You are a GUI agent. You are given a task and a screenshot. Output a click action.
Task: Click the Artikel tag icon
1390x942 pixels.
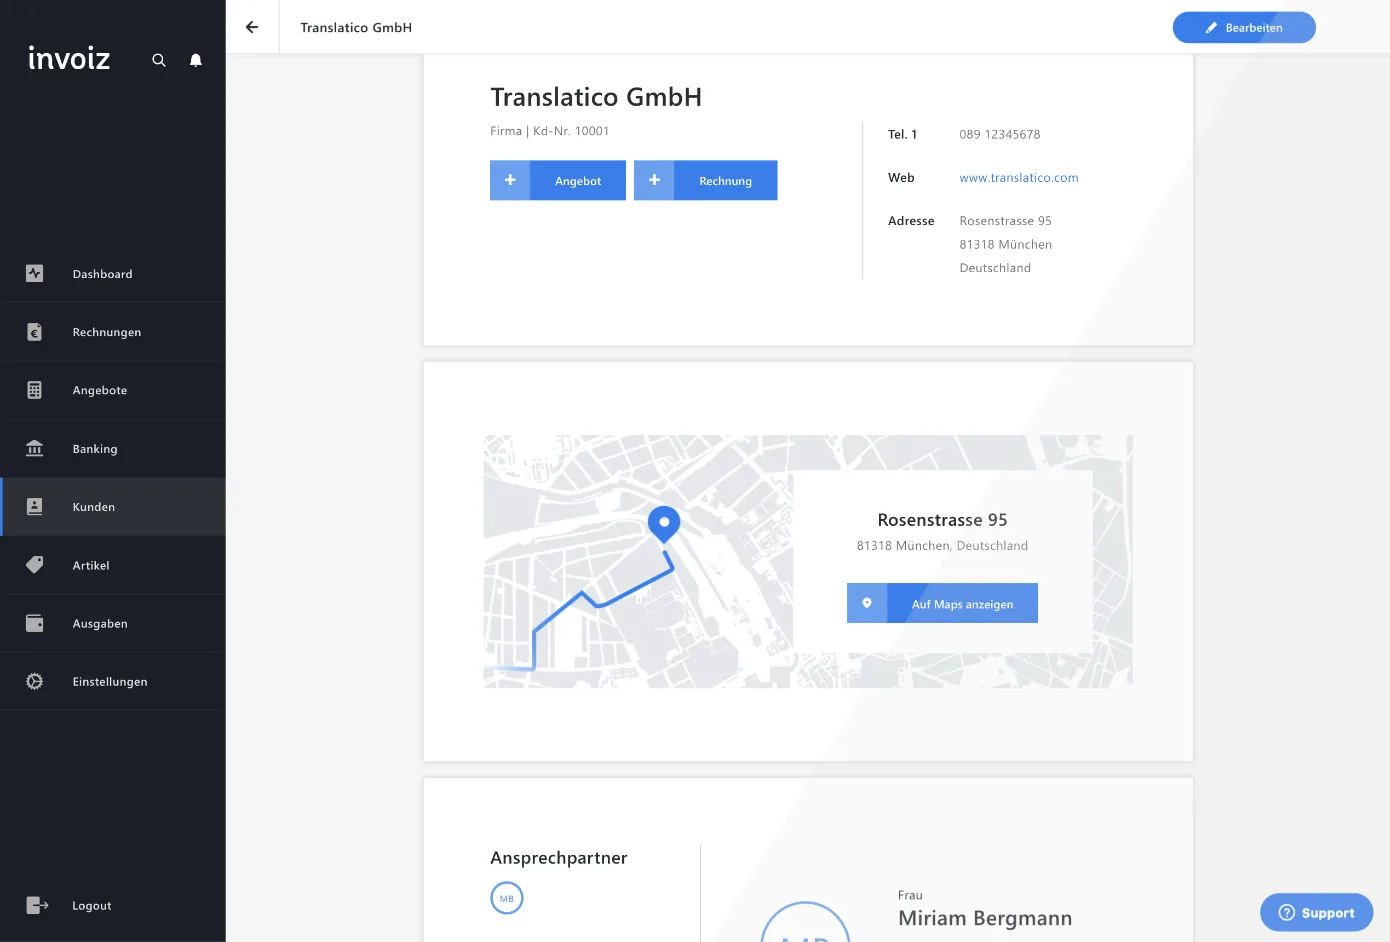(35, 564)
